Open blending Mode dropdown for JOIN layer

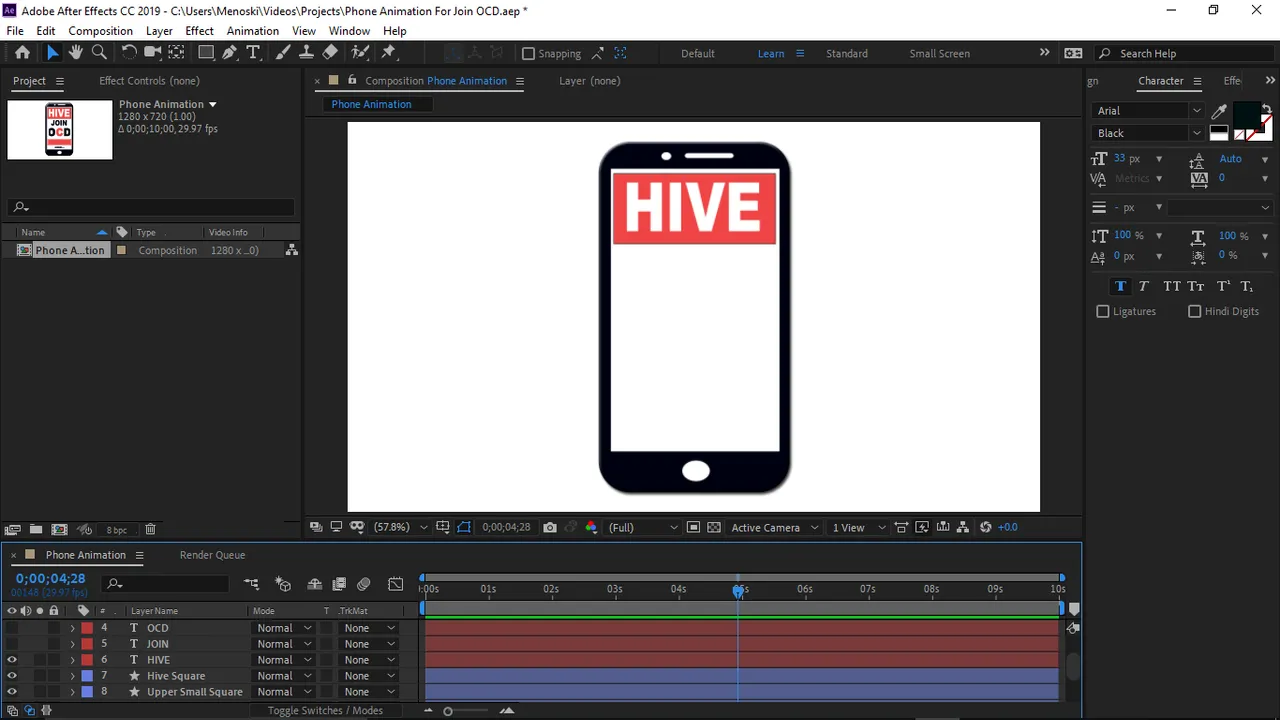click(283, 644)
